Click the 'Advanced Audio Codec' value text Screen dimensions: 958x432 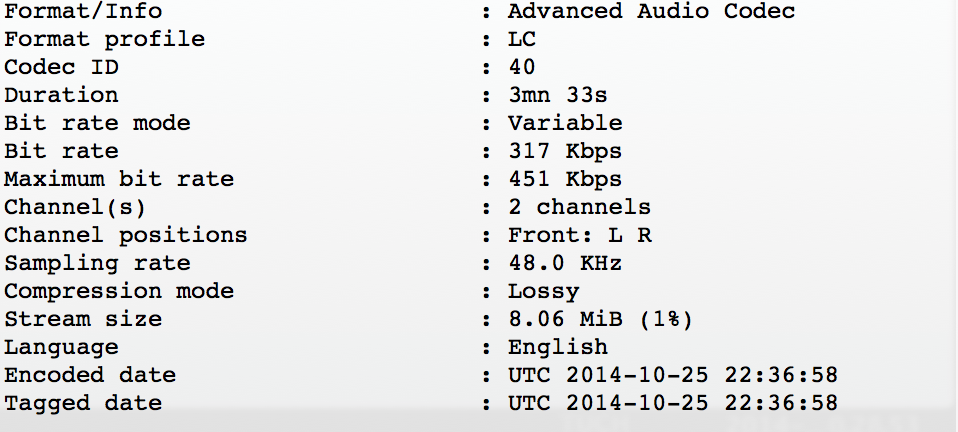coord(651,11)
